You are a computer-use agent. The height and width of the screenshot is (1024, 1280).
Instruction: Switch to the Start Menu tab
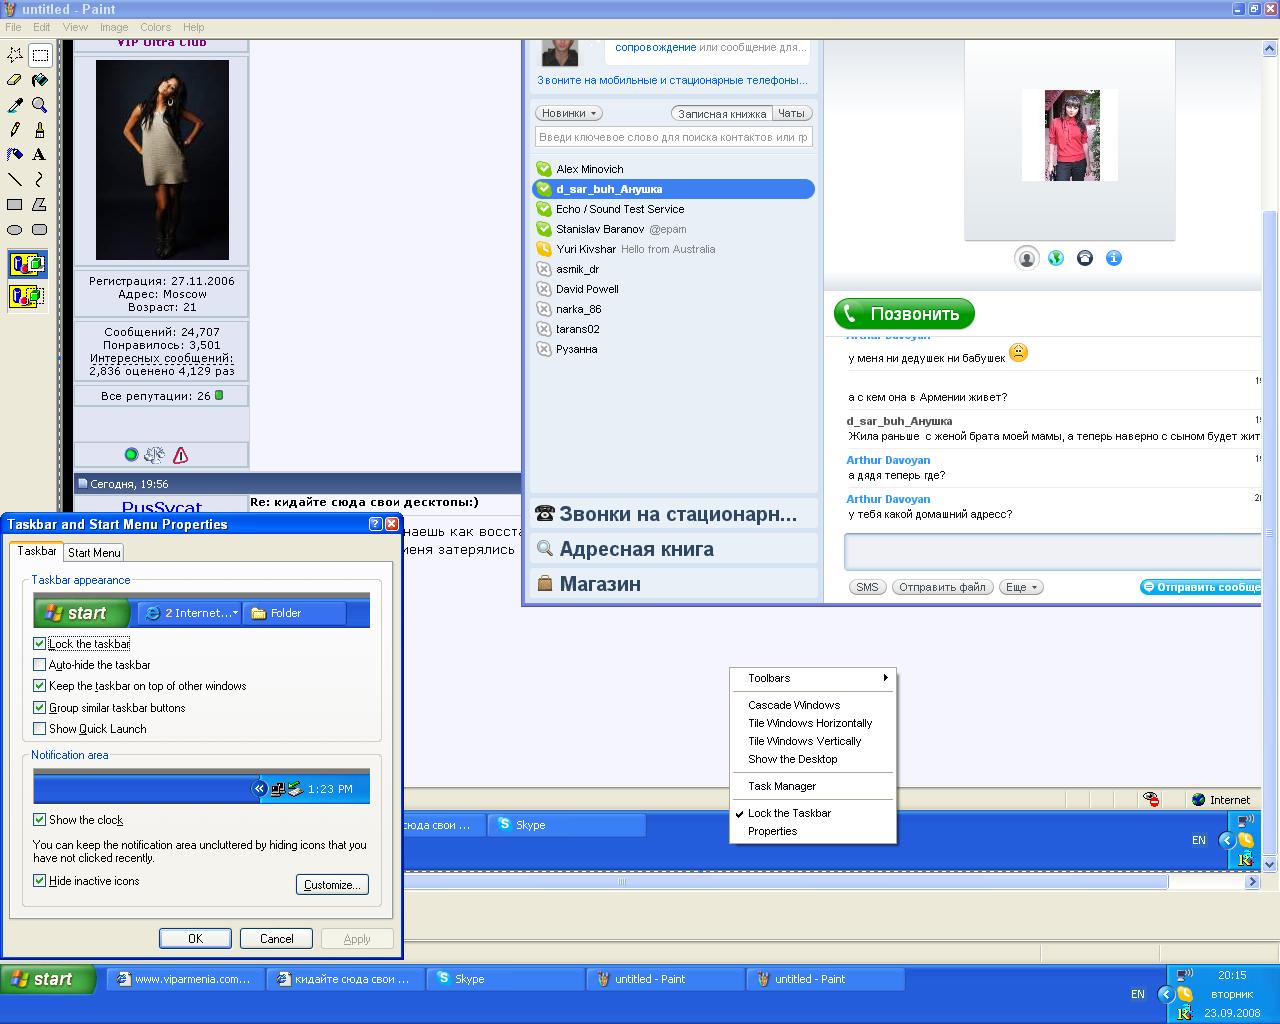click(94, 553)
